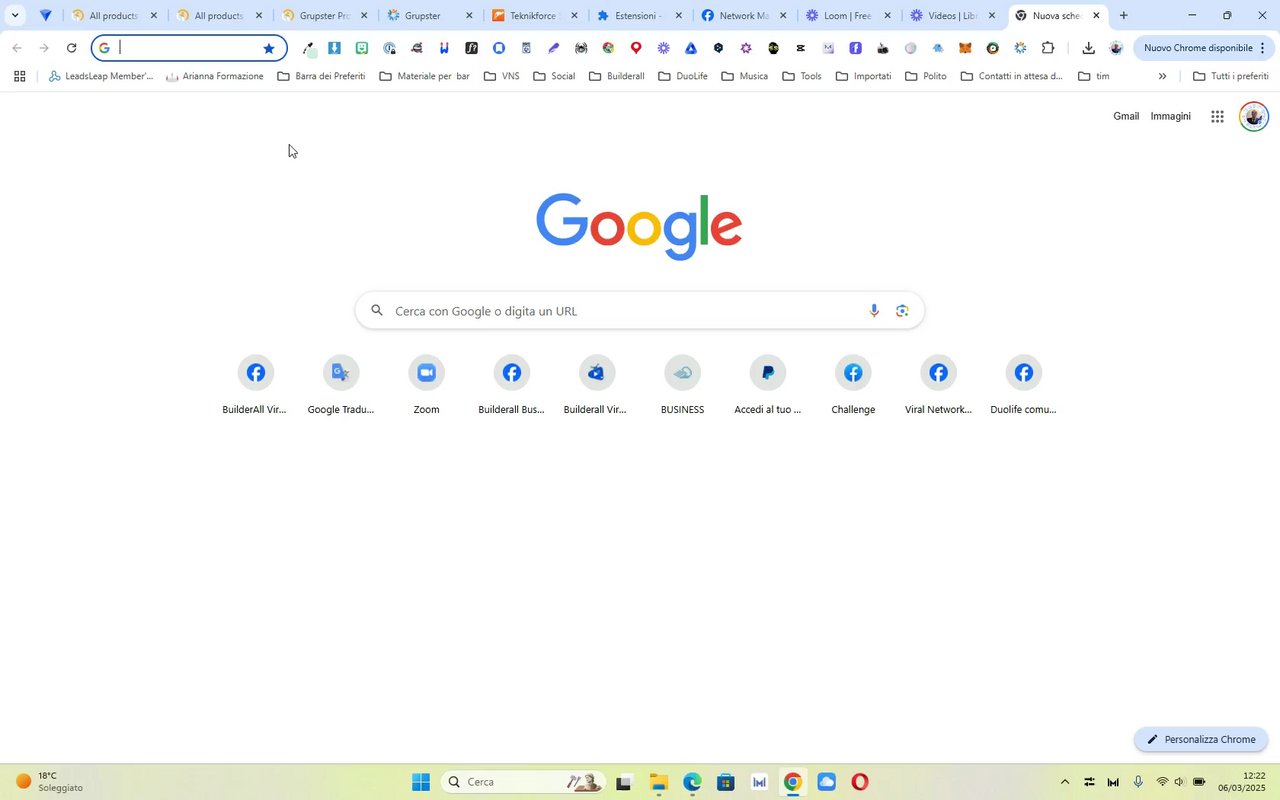The image size is (1280, 800).
Task: Open Microsoft Edge from the taskbar
Action: click(x=692, y=782)
